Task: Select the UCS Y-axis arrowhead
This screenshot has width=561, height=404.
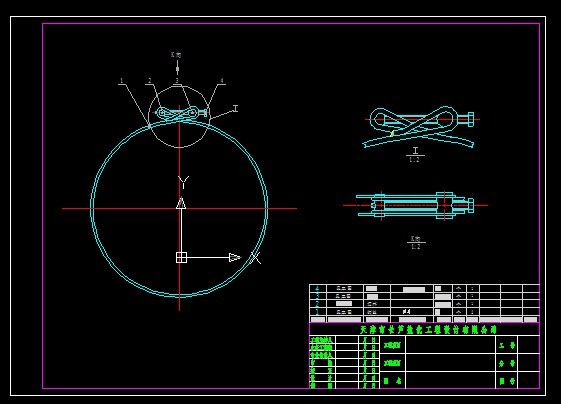Action: [x=181, y=203]
